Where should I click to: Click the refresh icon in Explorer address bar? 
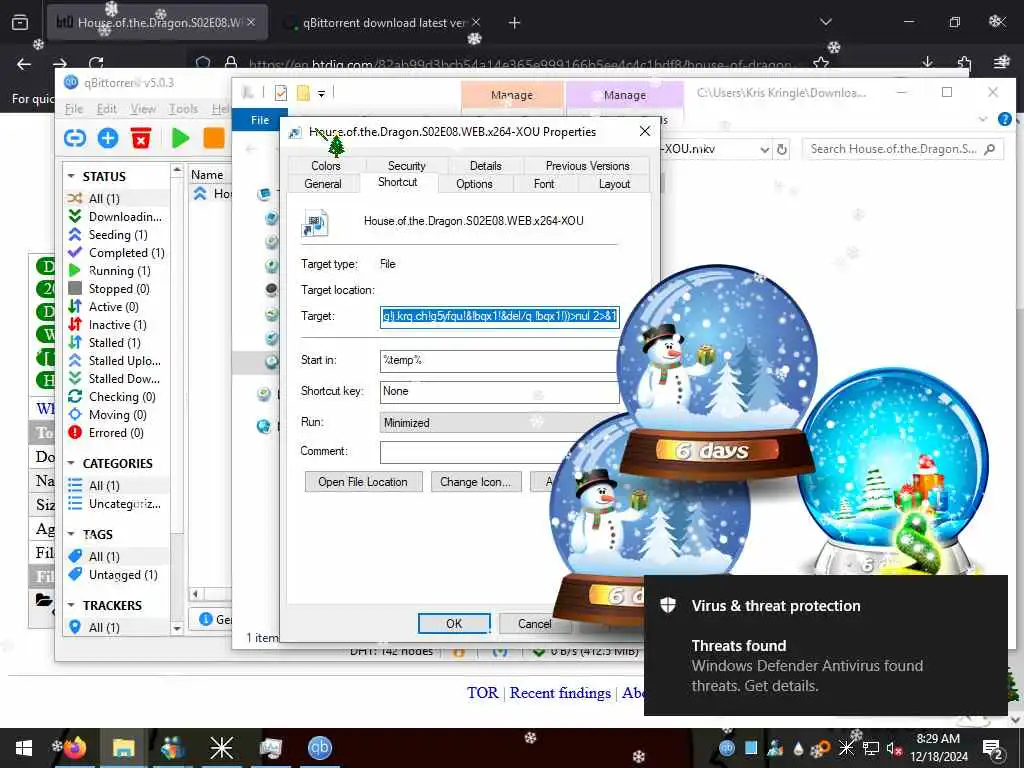(x=782, y=150)
